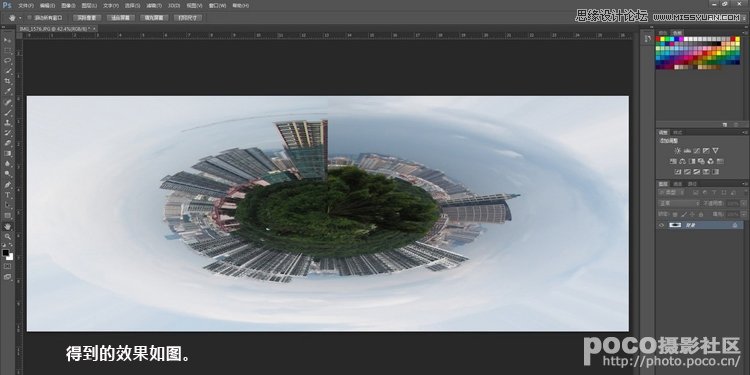
Task: Open the blend mode 正常 dropdown
Action: click(x=678, y=203)
